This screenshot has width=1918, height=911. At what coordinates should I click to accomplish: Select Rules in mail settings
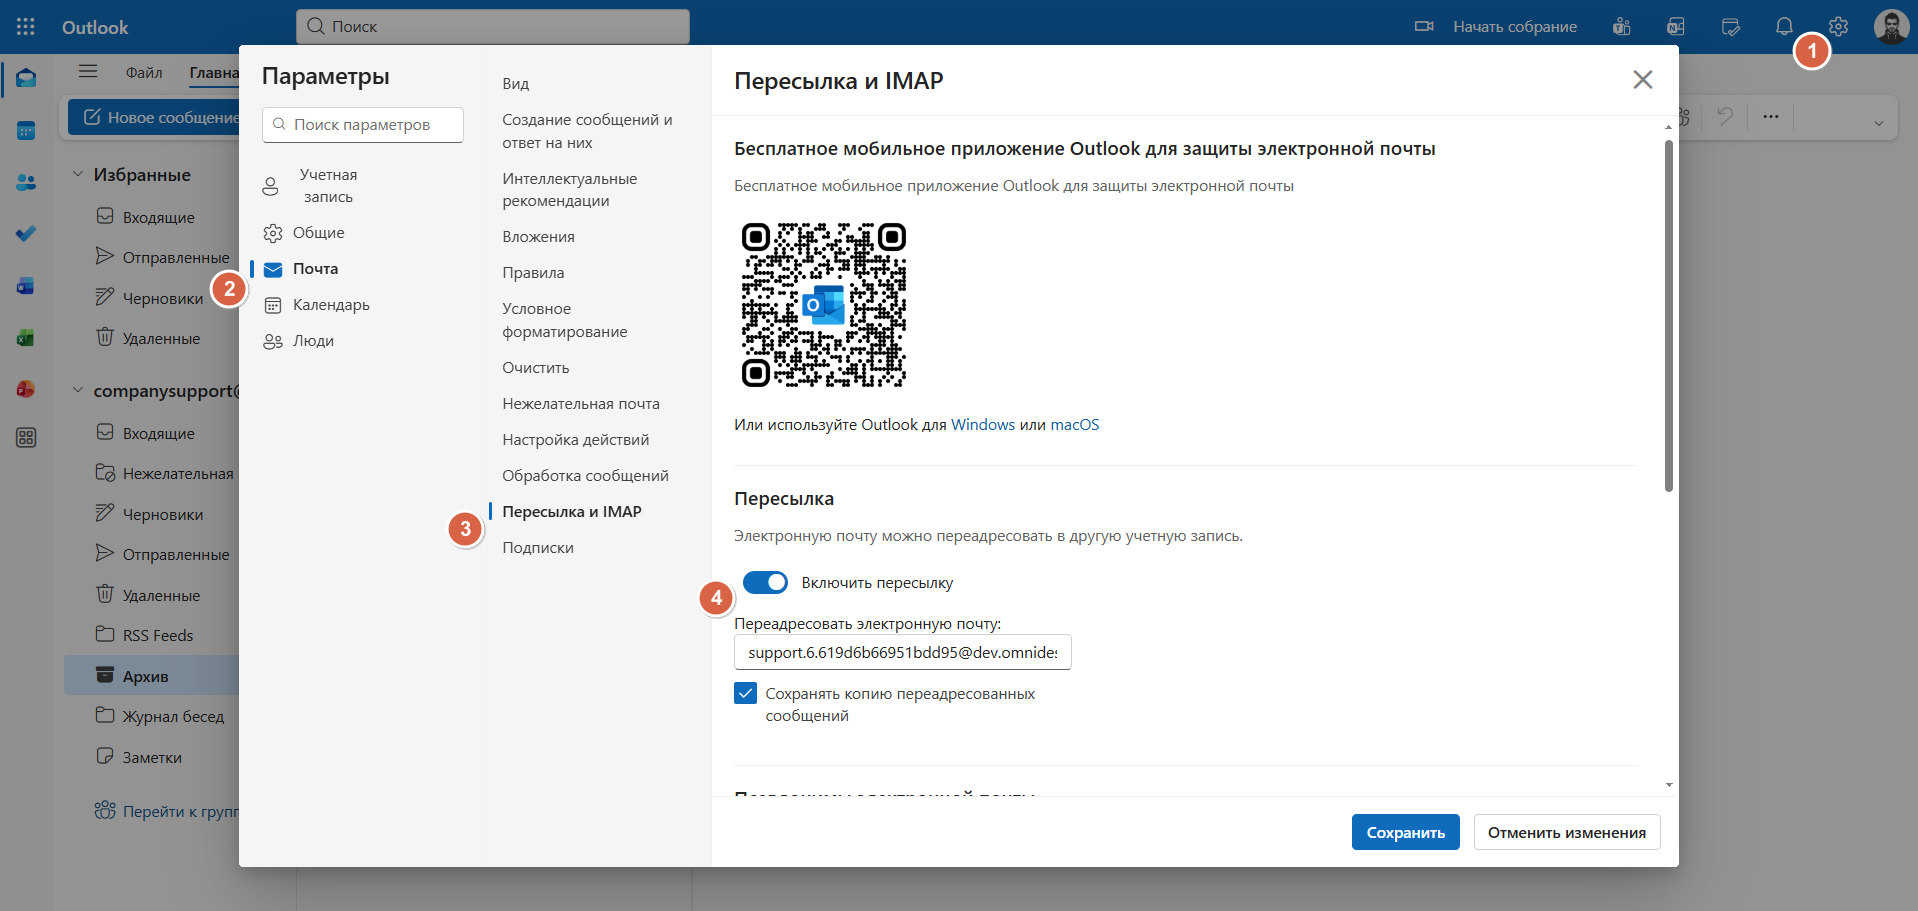coord(533,273)
